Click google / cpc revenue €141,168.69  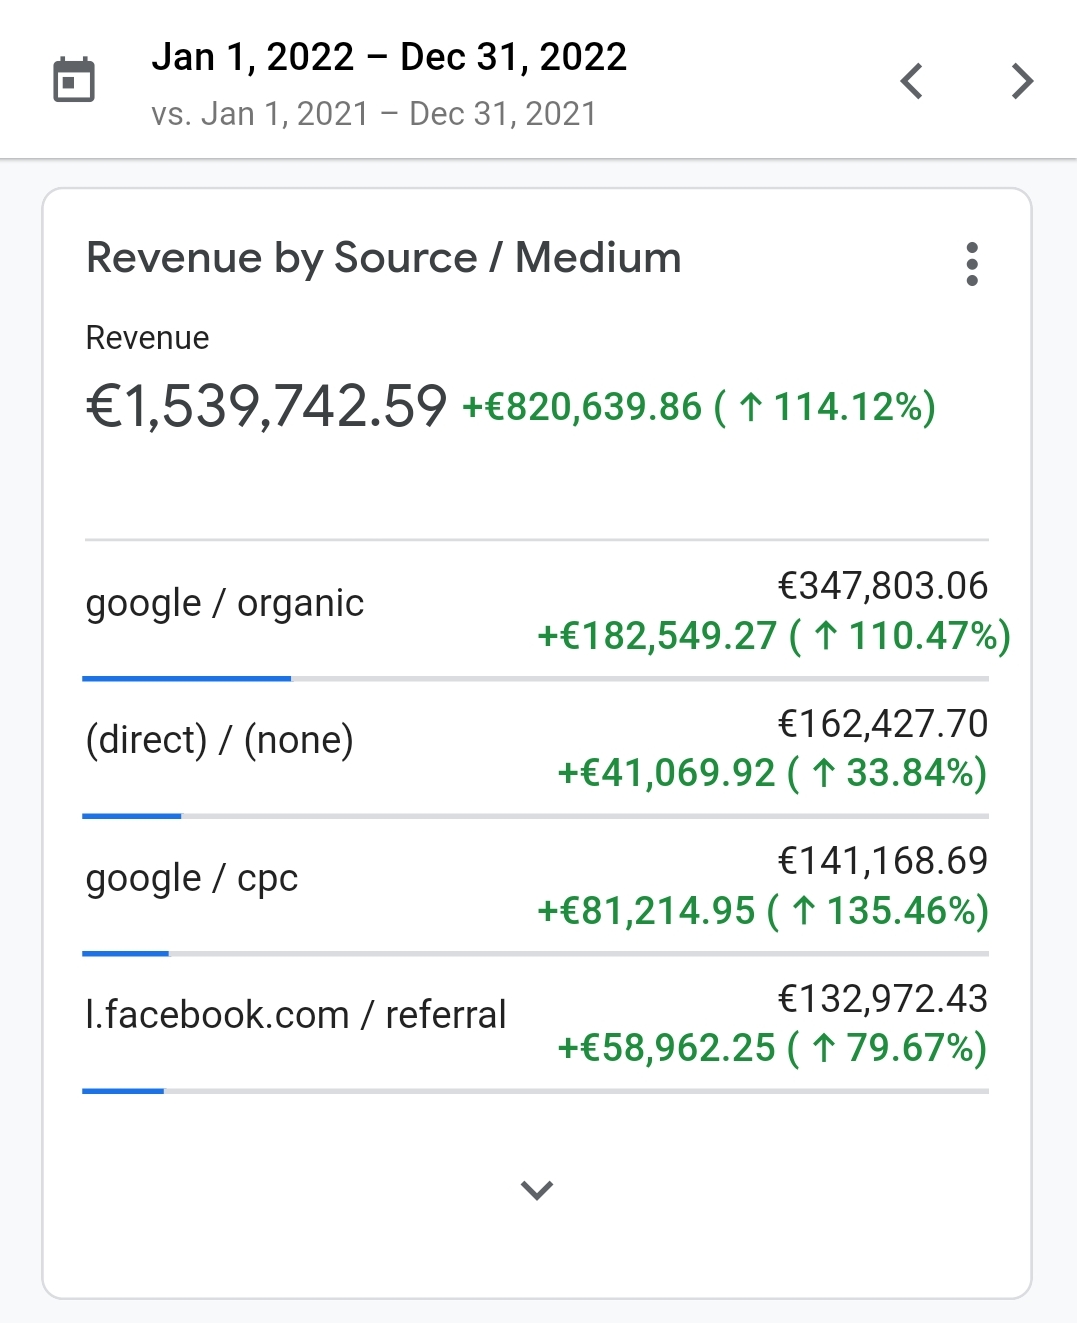[x=882, y=860]
